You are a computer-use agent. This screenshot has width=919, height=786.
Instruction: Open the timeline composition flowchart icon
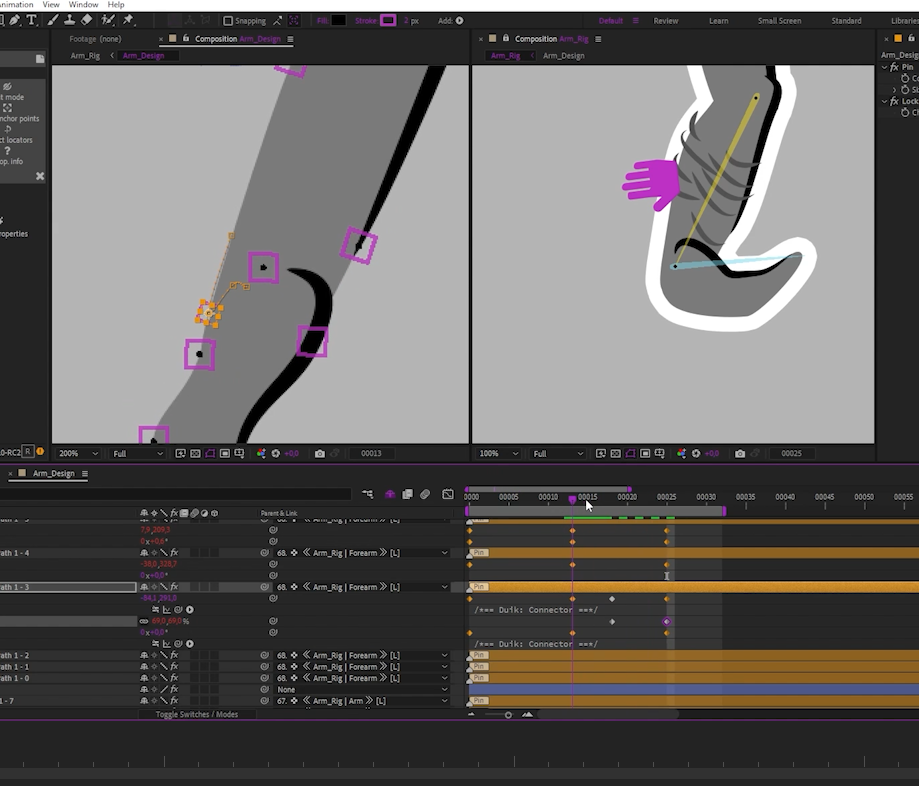pos(368,494)
